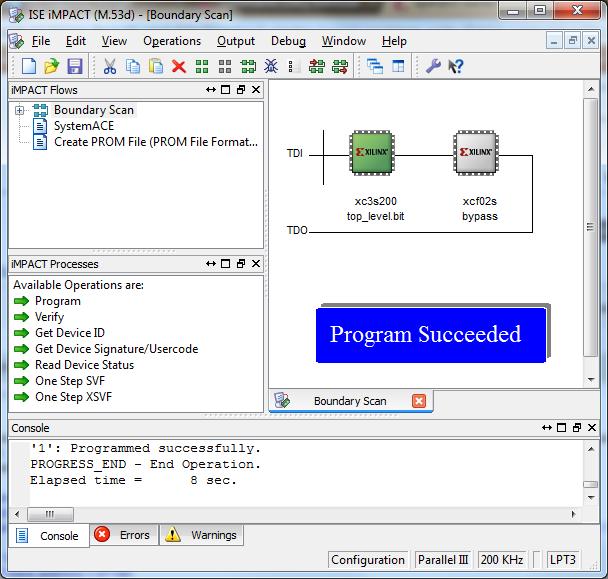Click the tile windows toolbar icon

[398, 66]
